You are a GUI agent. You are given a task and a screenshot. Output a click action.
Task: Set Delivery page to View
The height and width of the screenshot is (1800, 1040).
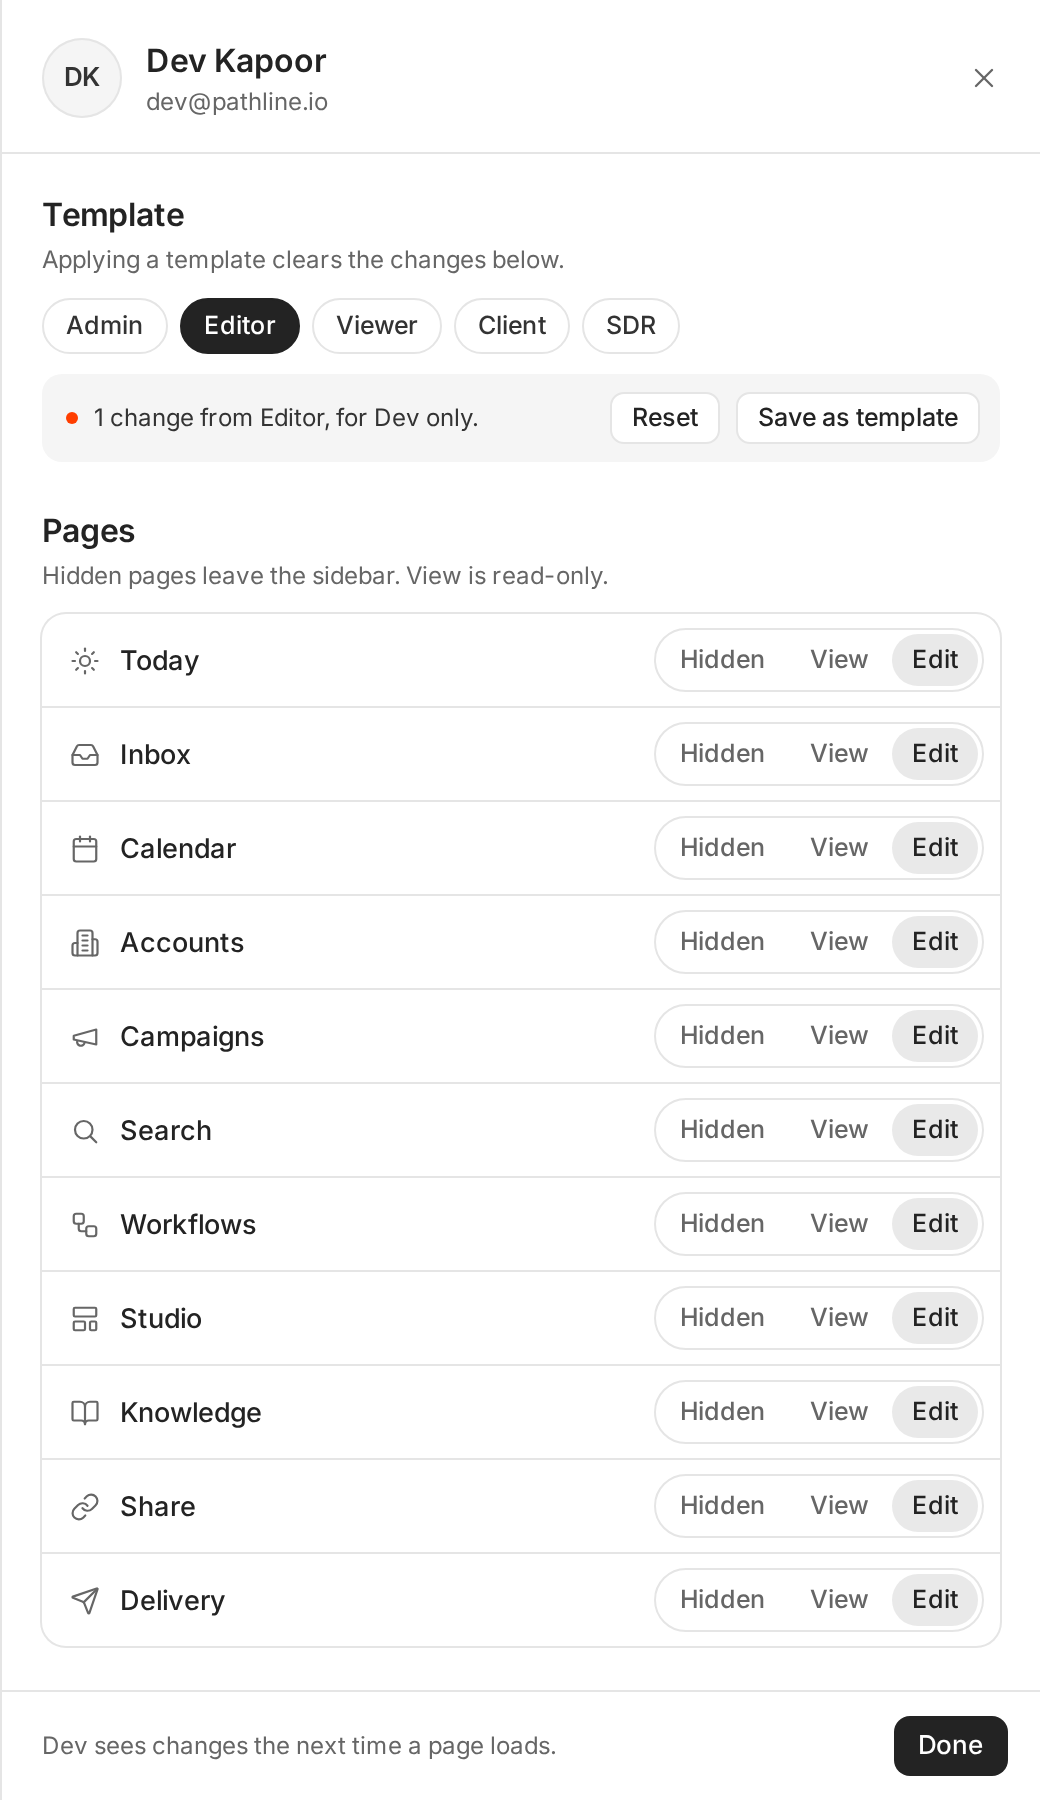point(839,1600)
